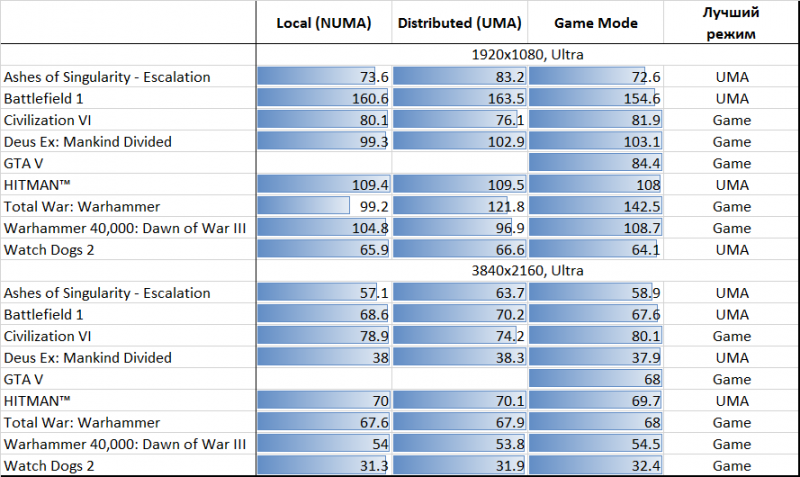
Task: Select the cell with value 67.6 under Game Mode
Action: (x=595, y=314)
